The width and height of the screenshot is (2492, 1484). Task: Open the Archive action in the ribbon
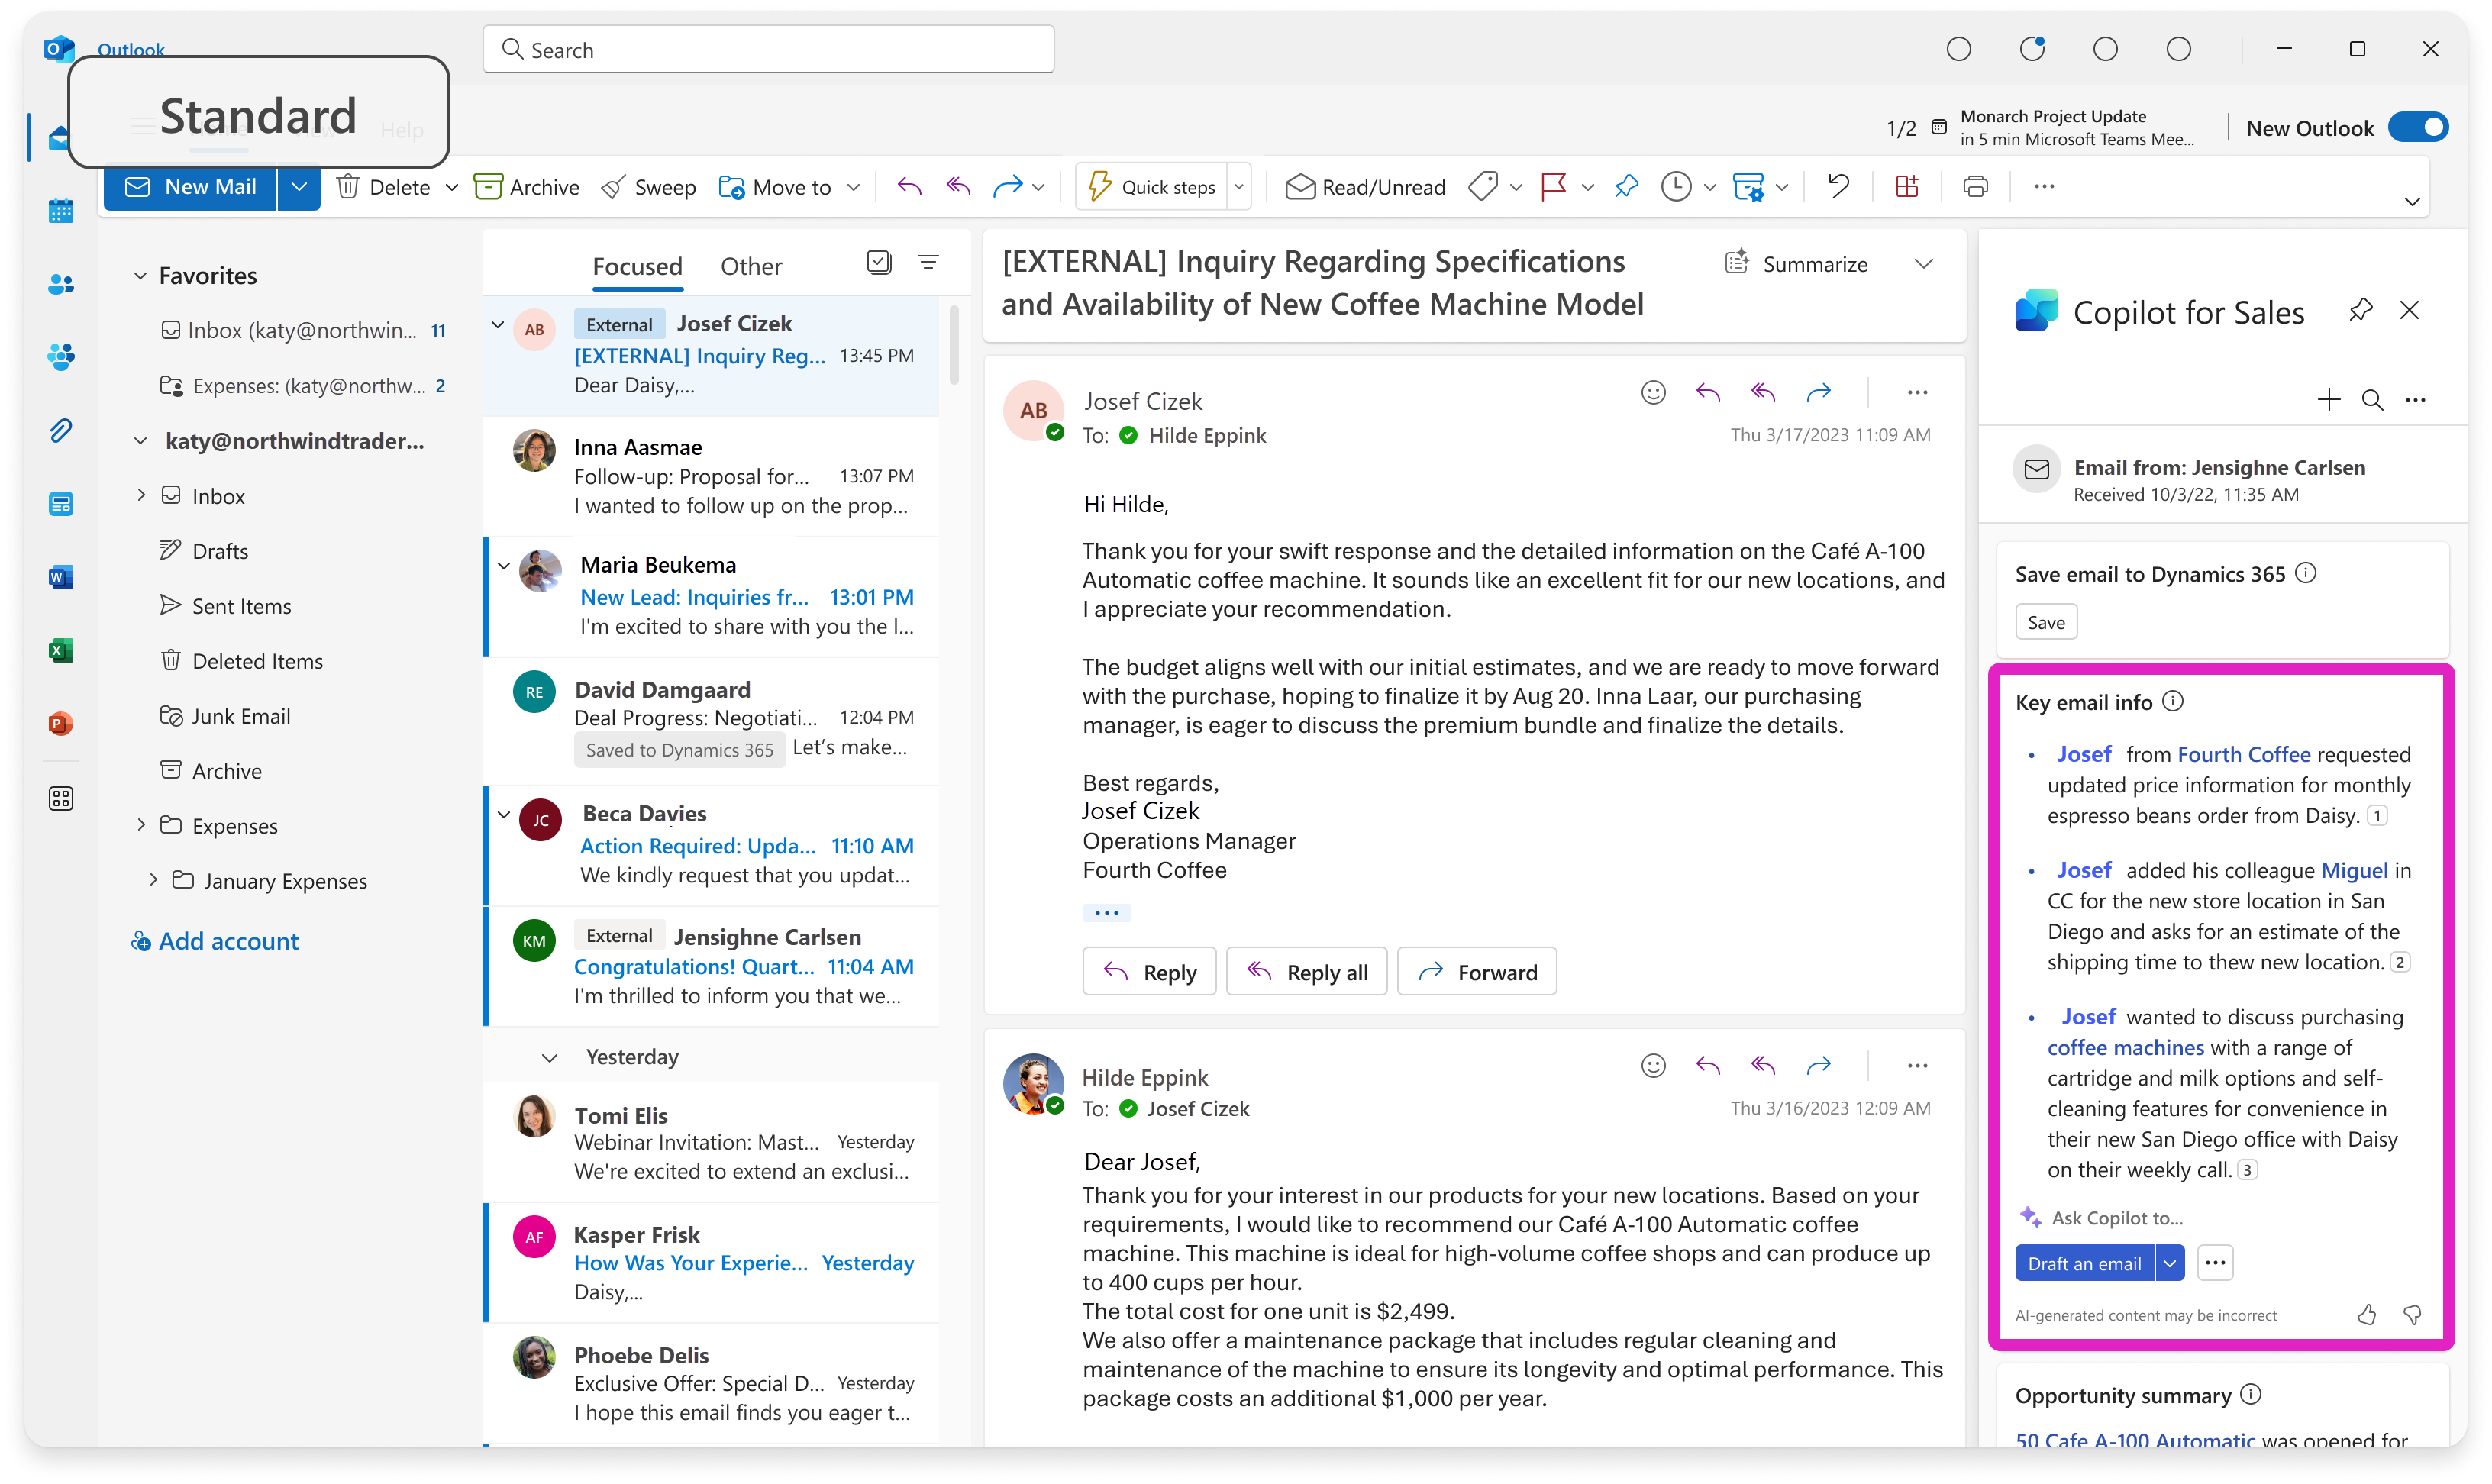527,186
